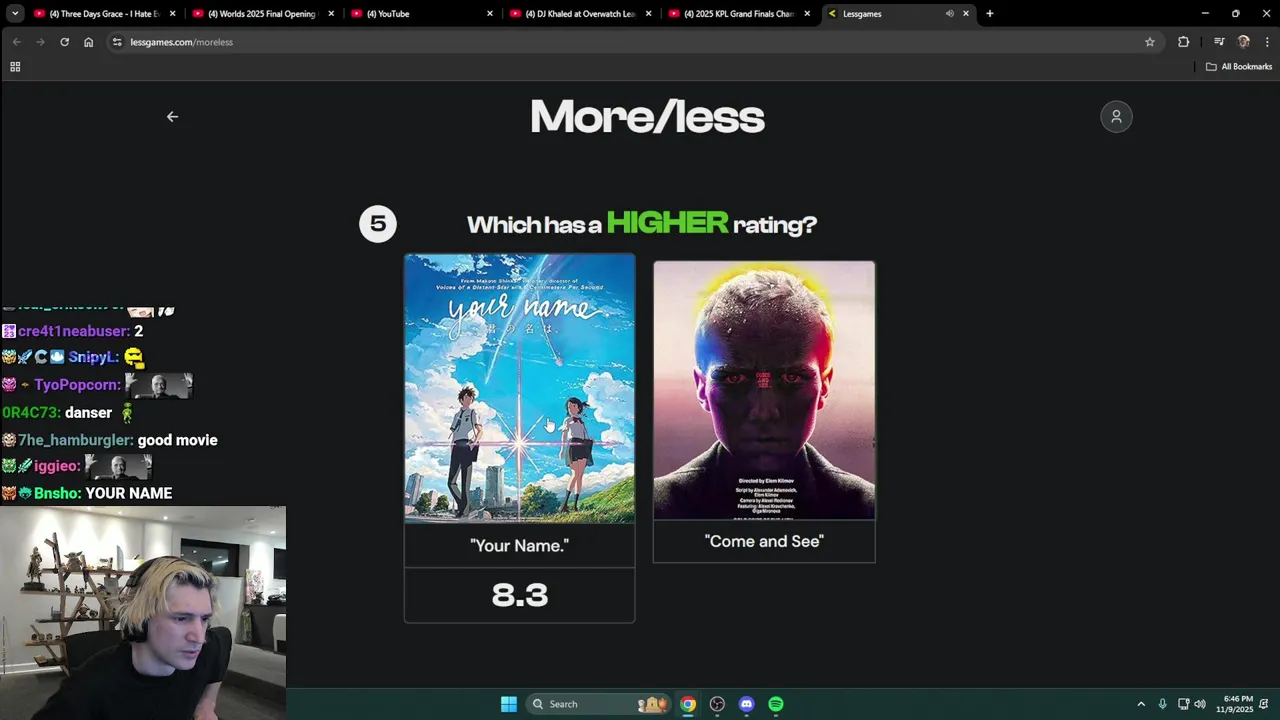Close the DJ Khaled tab
This screenshot has width=1280, height=720.
[649, 14]
